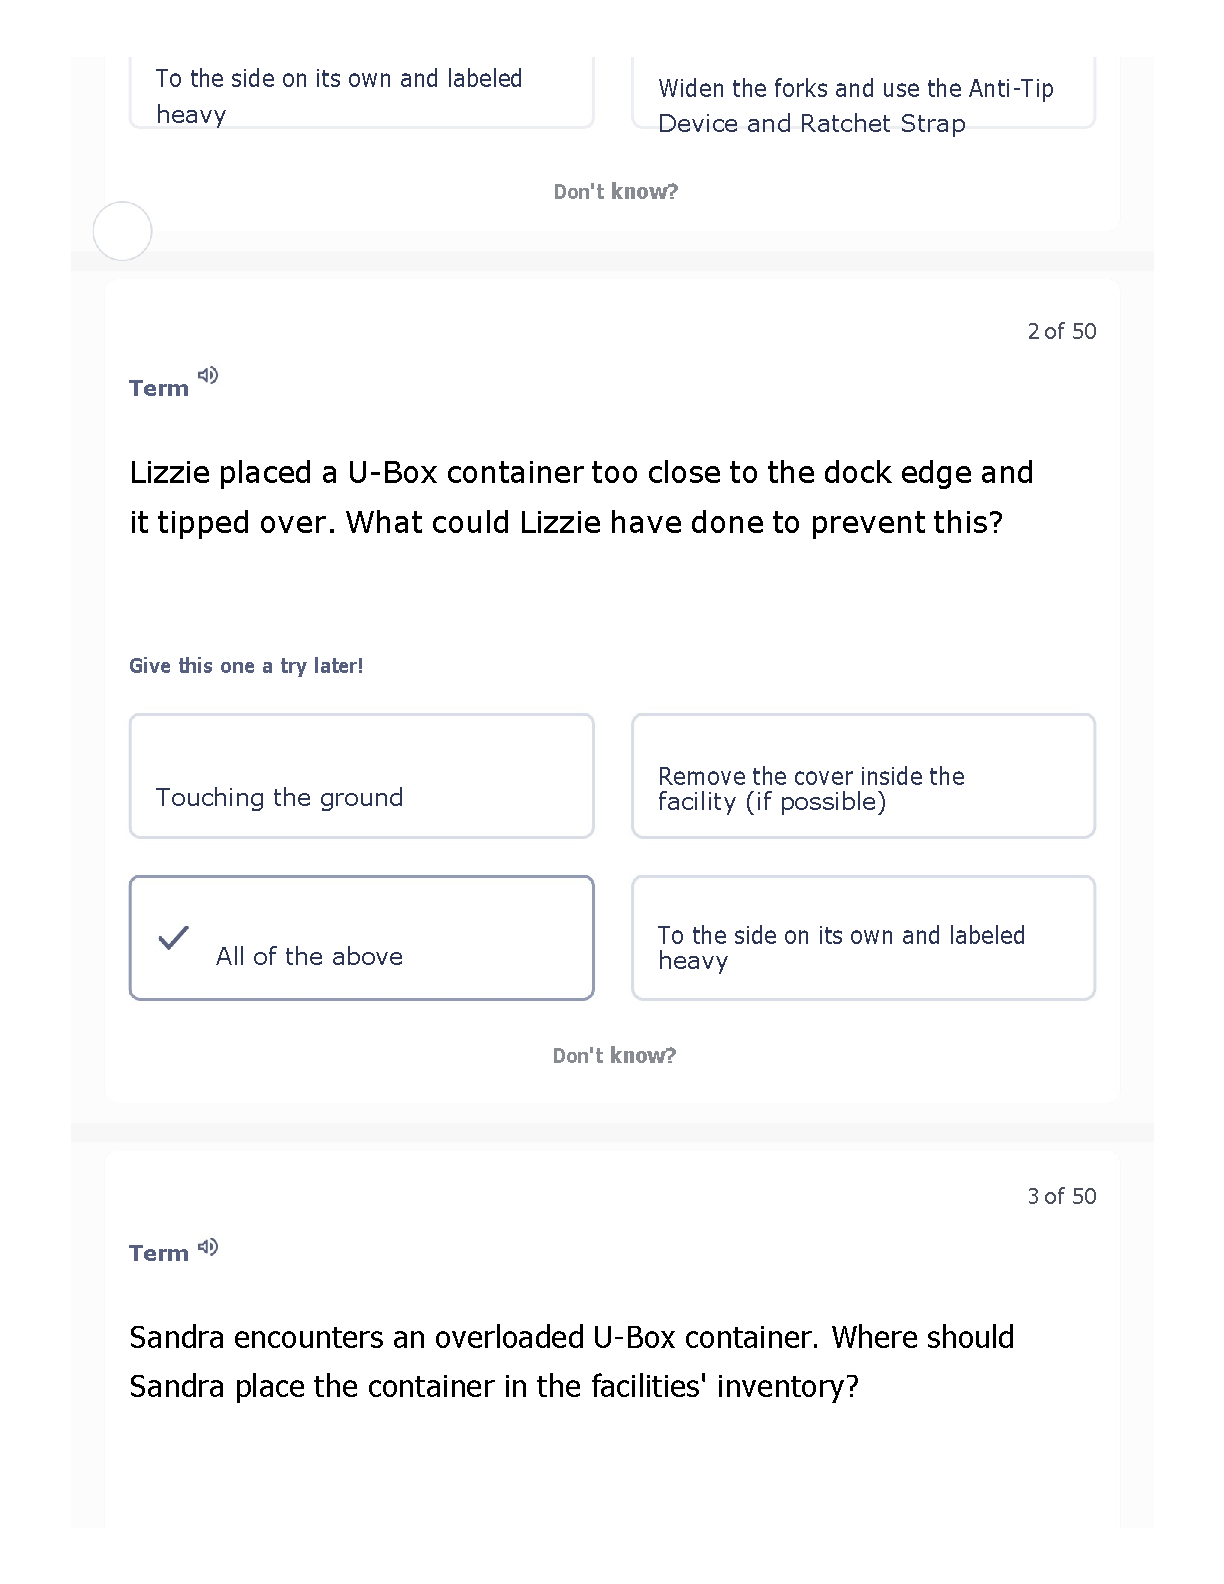Click the '2 of 50' progress counter

pos(1062,331)
